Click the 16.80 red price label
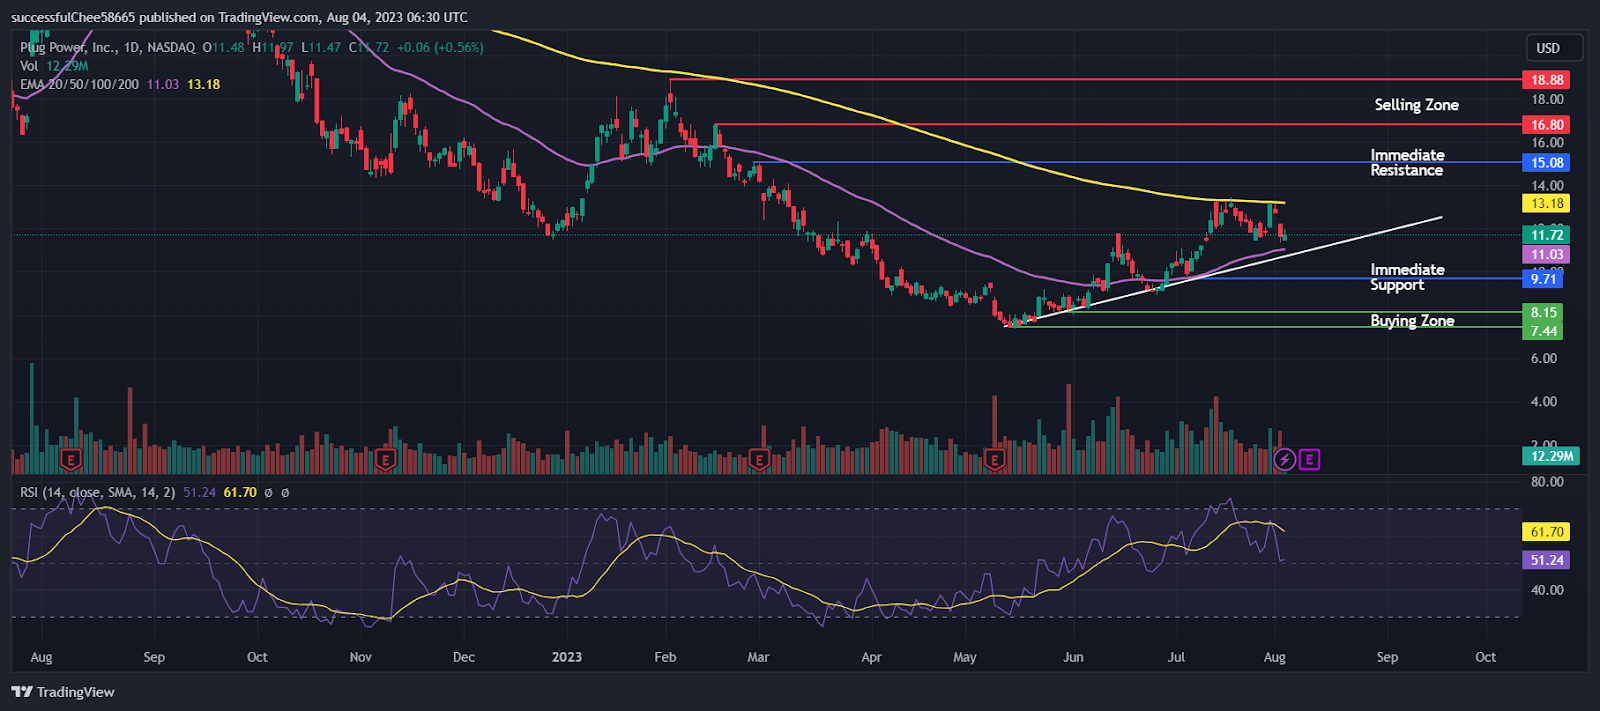Viewport: 1600px width, 711px height. (1546, 125)
